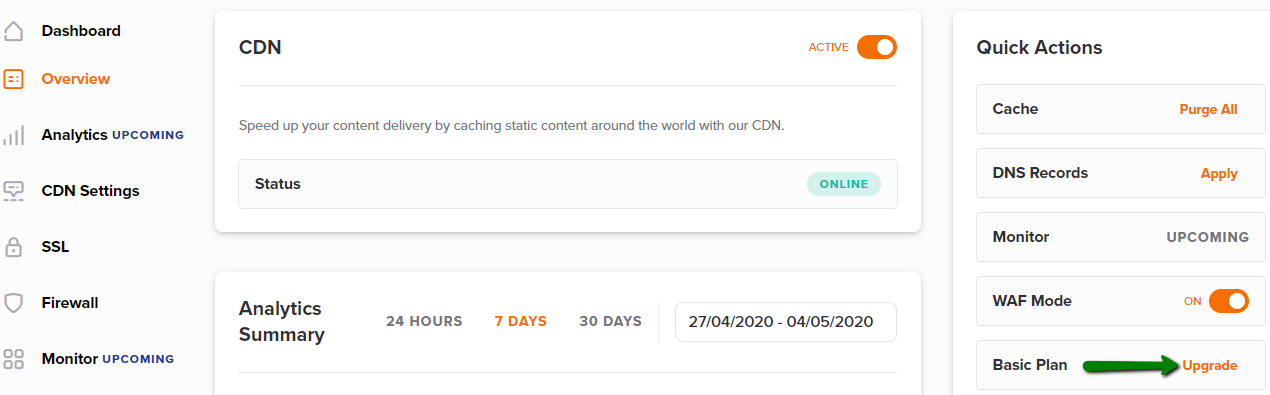Select the 30 DAYS analytics range

[x=610, y=322]
